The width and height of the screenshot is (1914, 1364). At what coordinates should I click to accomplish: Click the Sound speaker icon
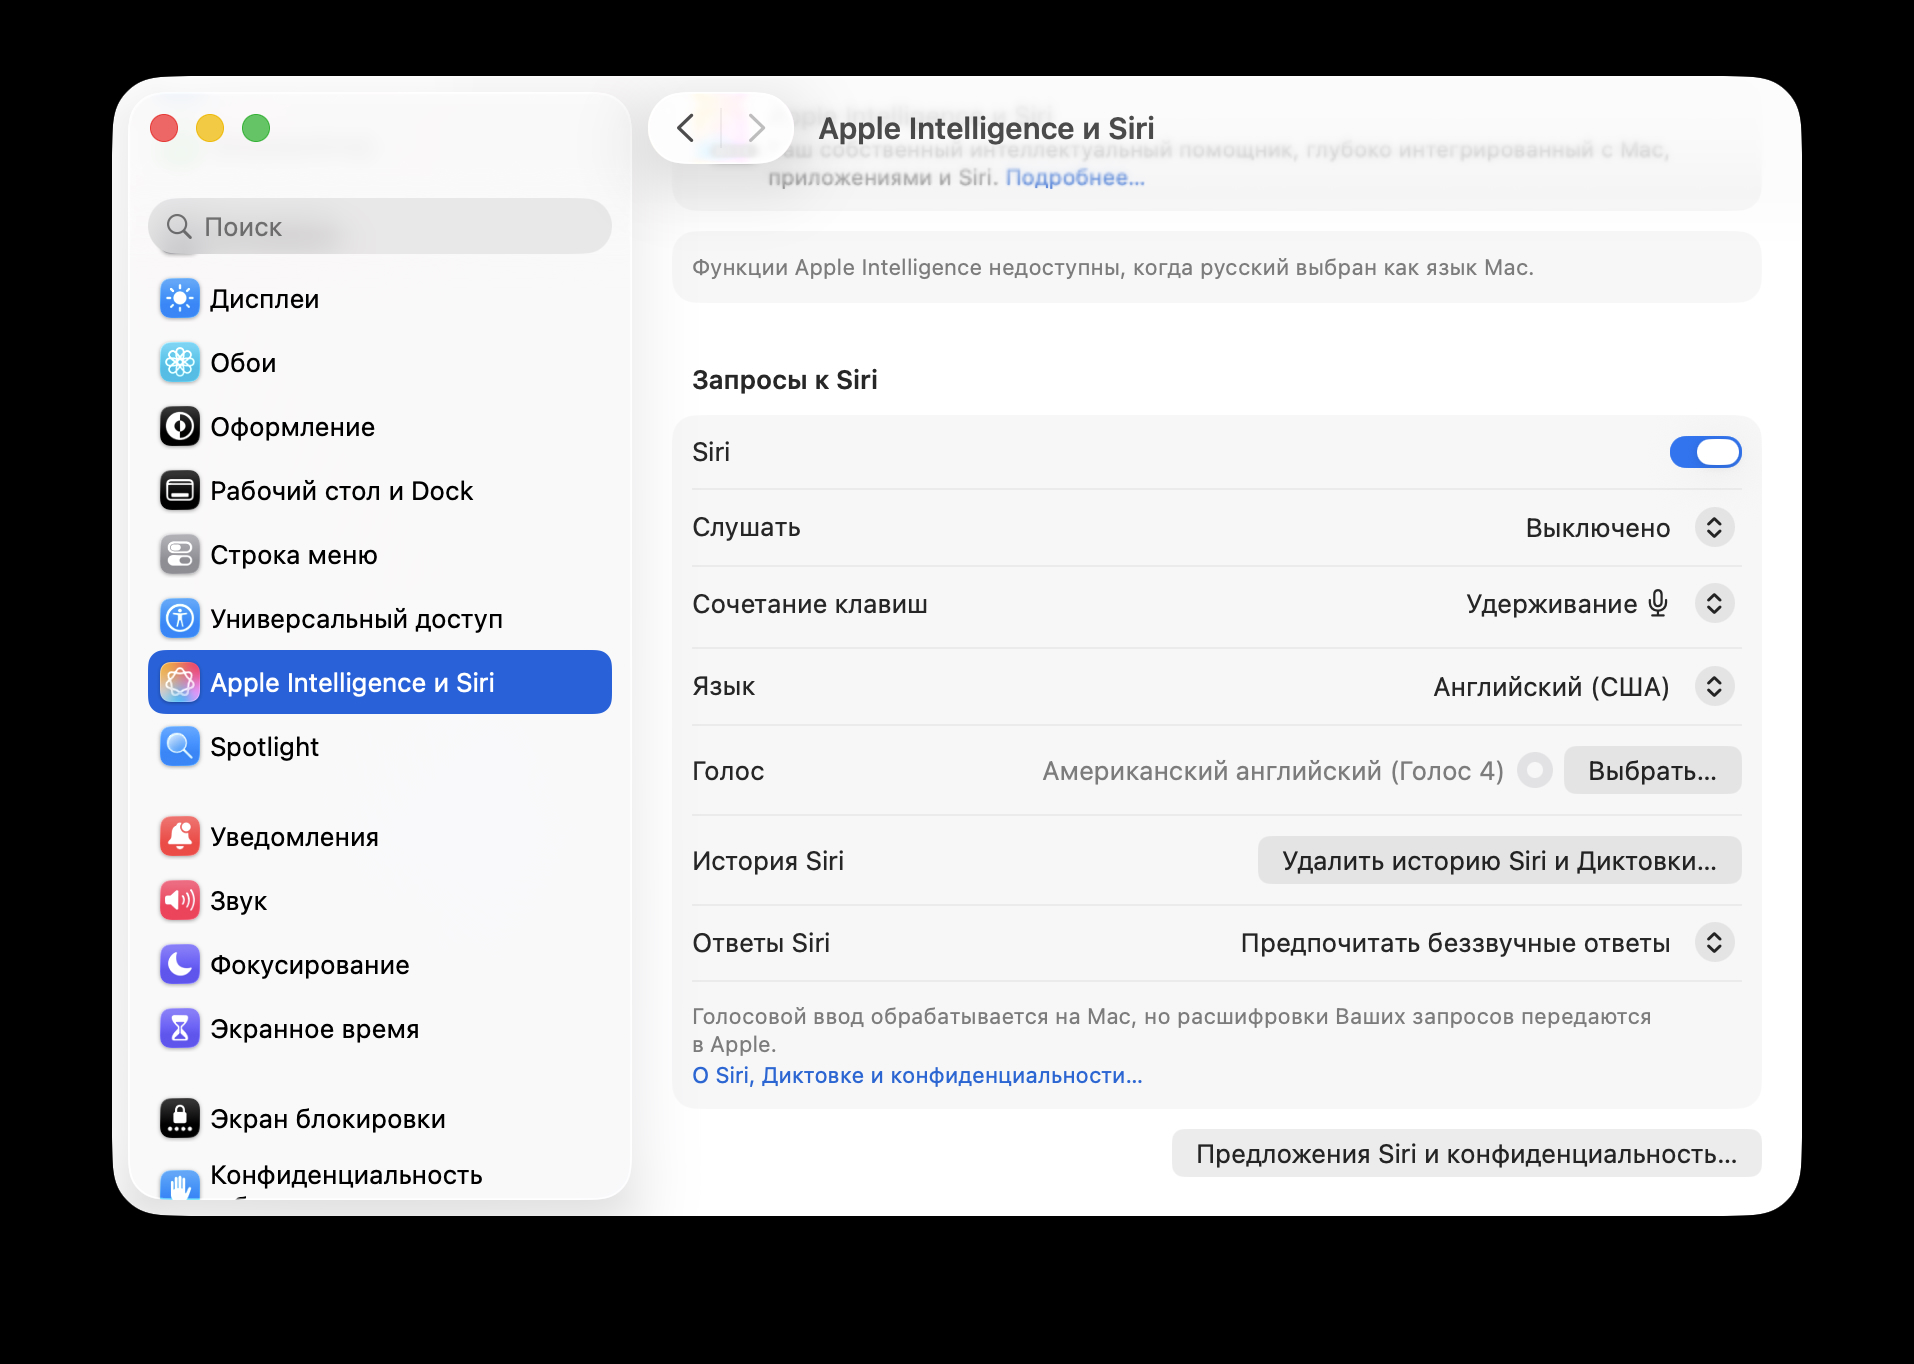click(x=180, y=901)
